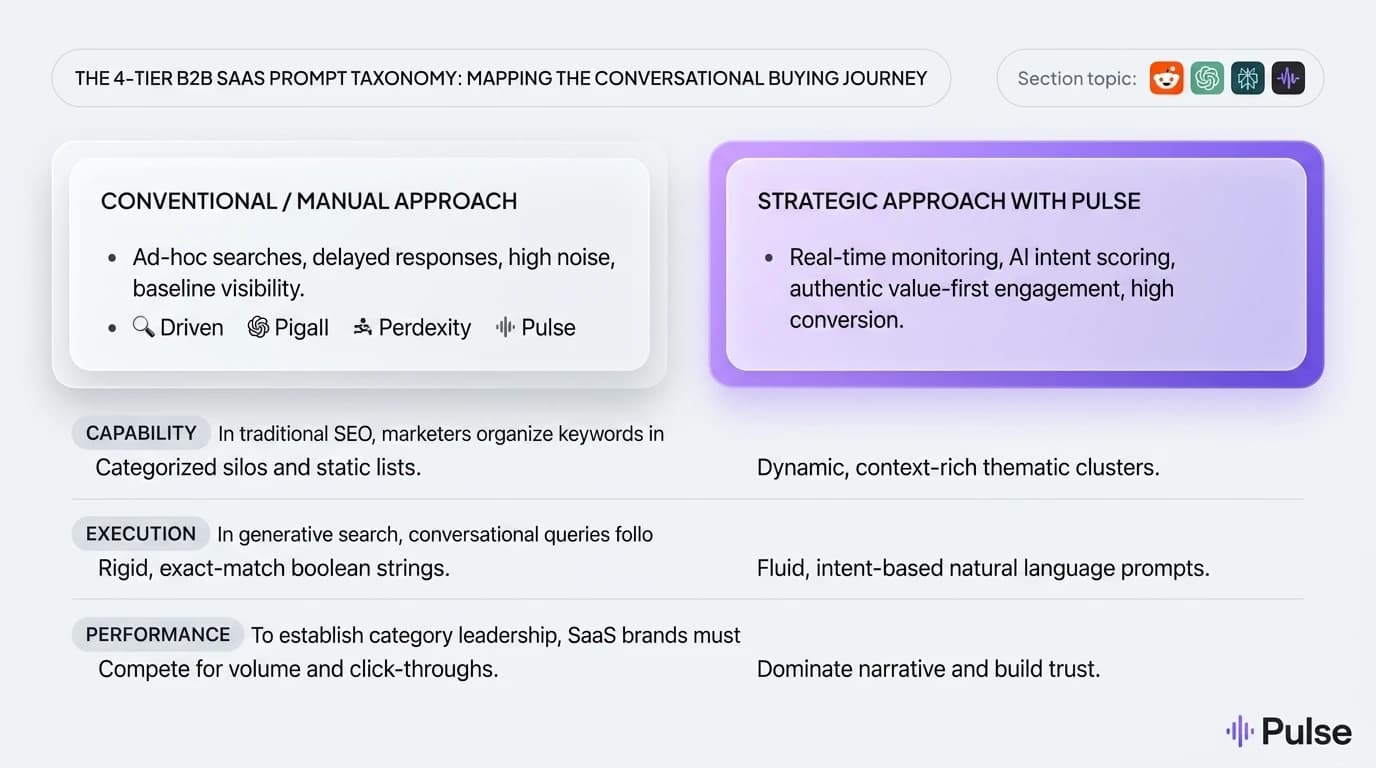Click the ChatGPT icon in Section topic
This screenshot has width=1376, height=768.
tap(1207, 78)
